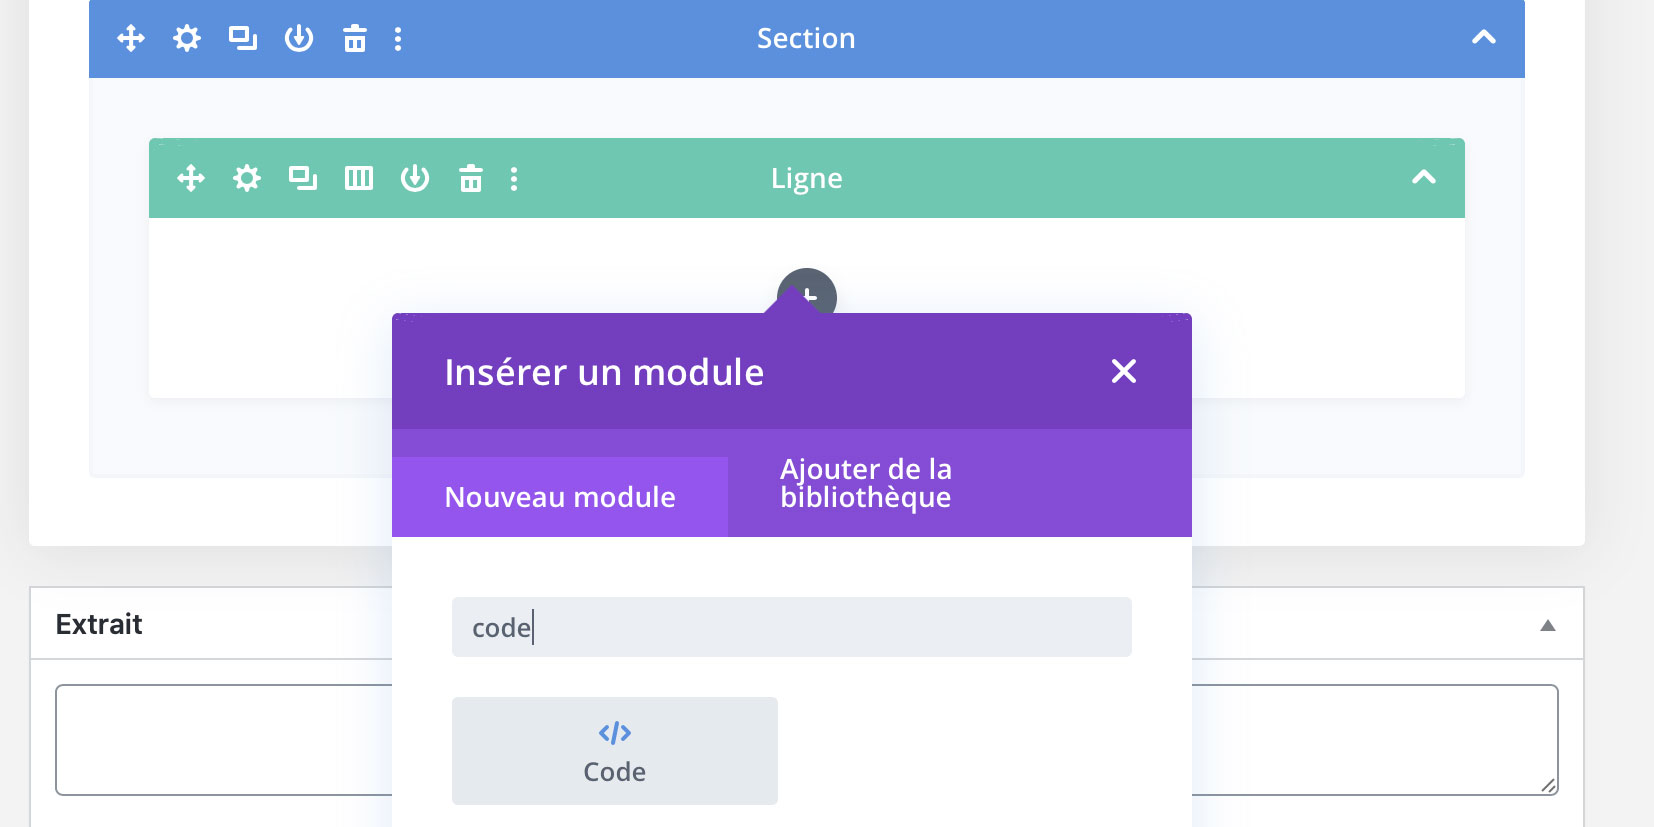Save Section to library
This screenshot has width=1654, height=827.
coord(299,39)
